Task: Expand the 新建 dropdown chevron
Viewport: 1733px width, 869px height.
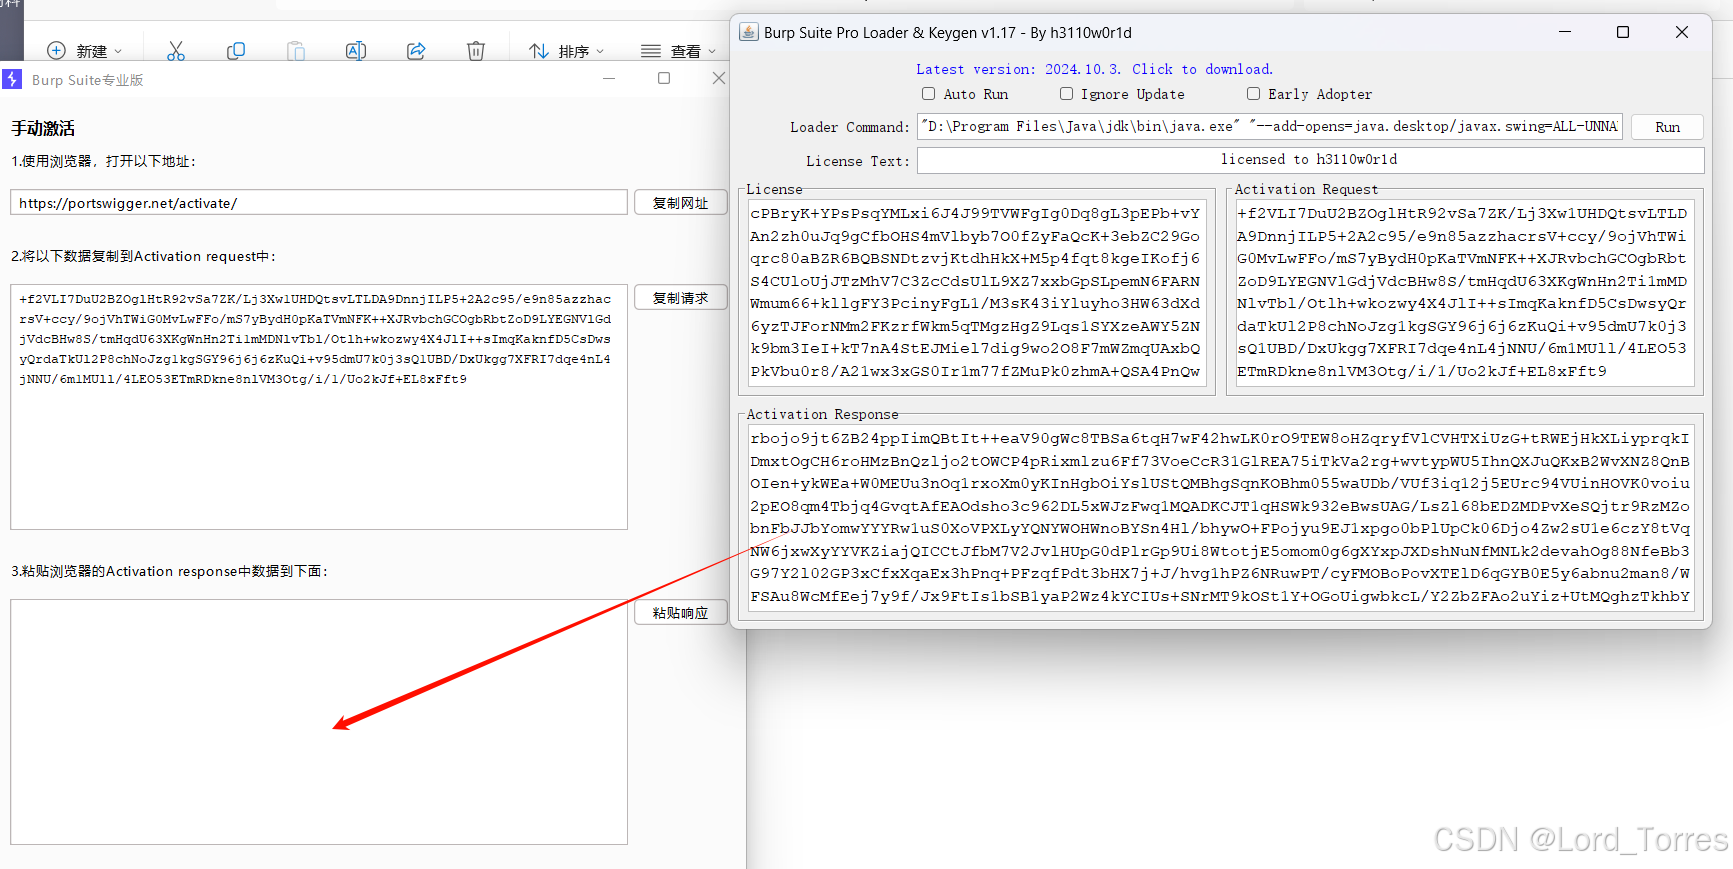Action: point(118,51)
